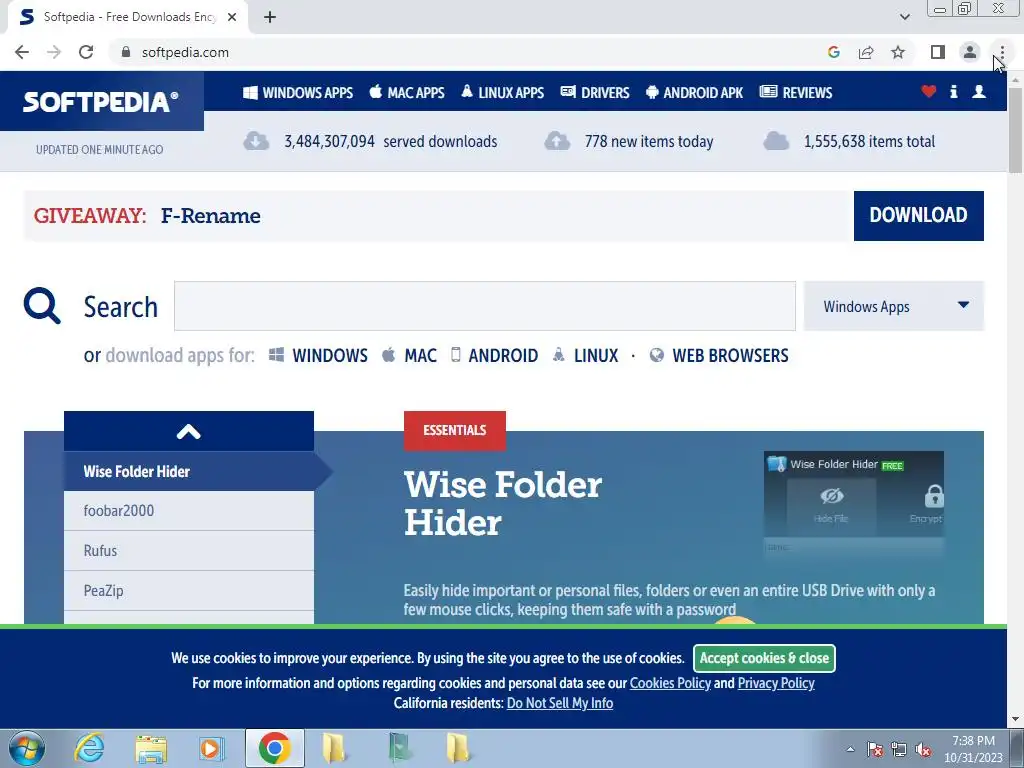Show hidden tray icons arrow
The width and height of the screenshot is (1024, 768).
pos(850,749)
